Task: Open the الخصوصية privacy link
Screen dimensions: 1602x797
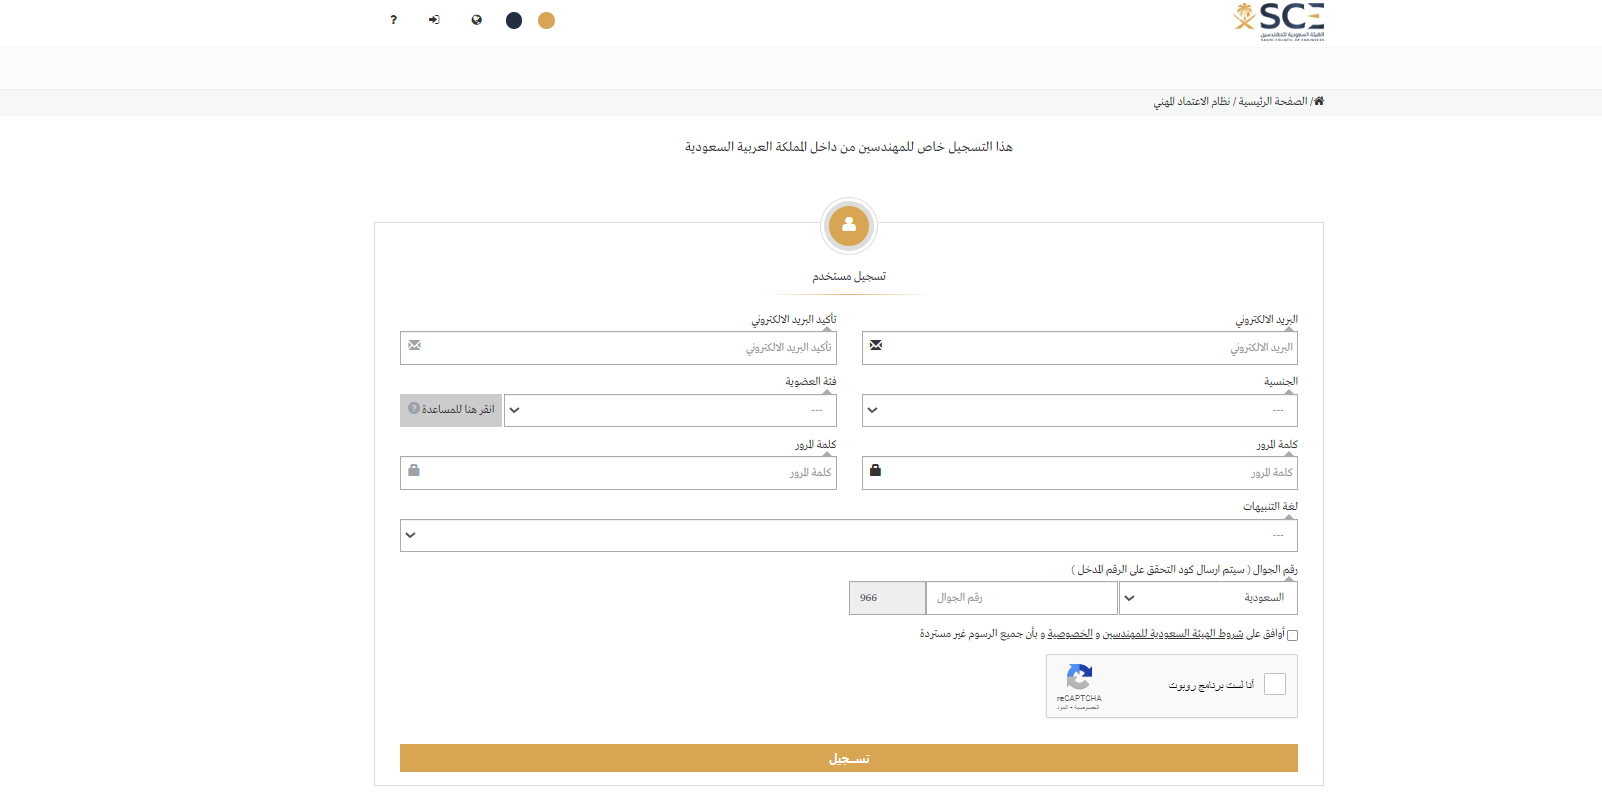Action: [x=1070, y=634]
